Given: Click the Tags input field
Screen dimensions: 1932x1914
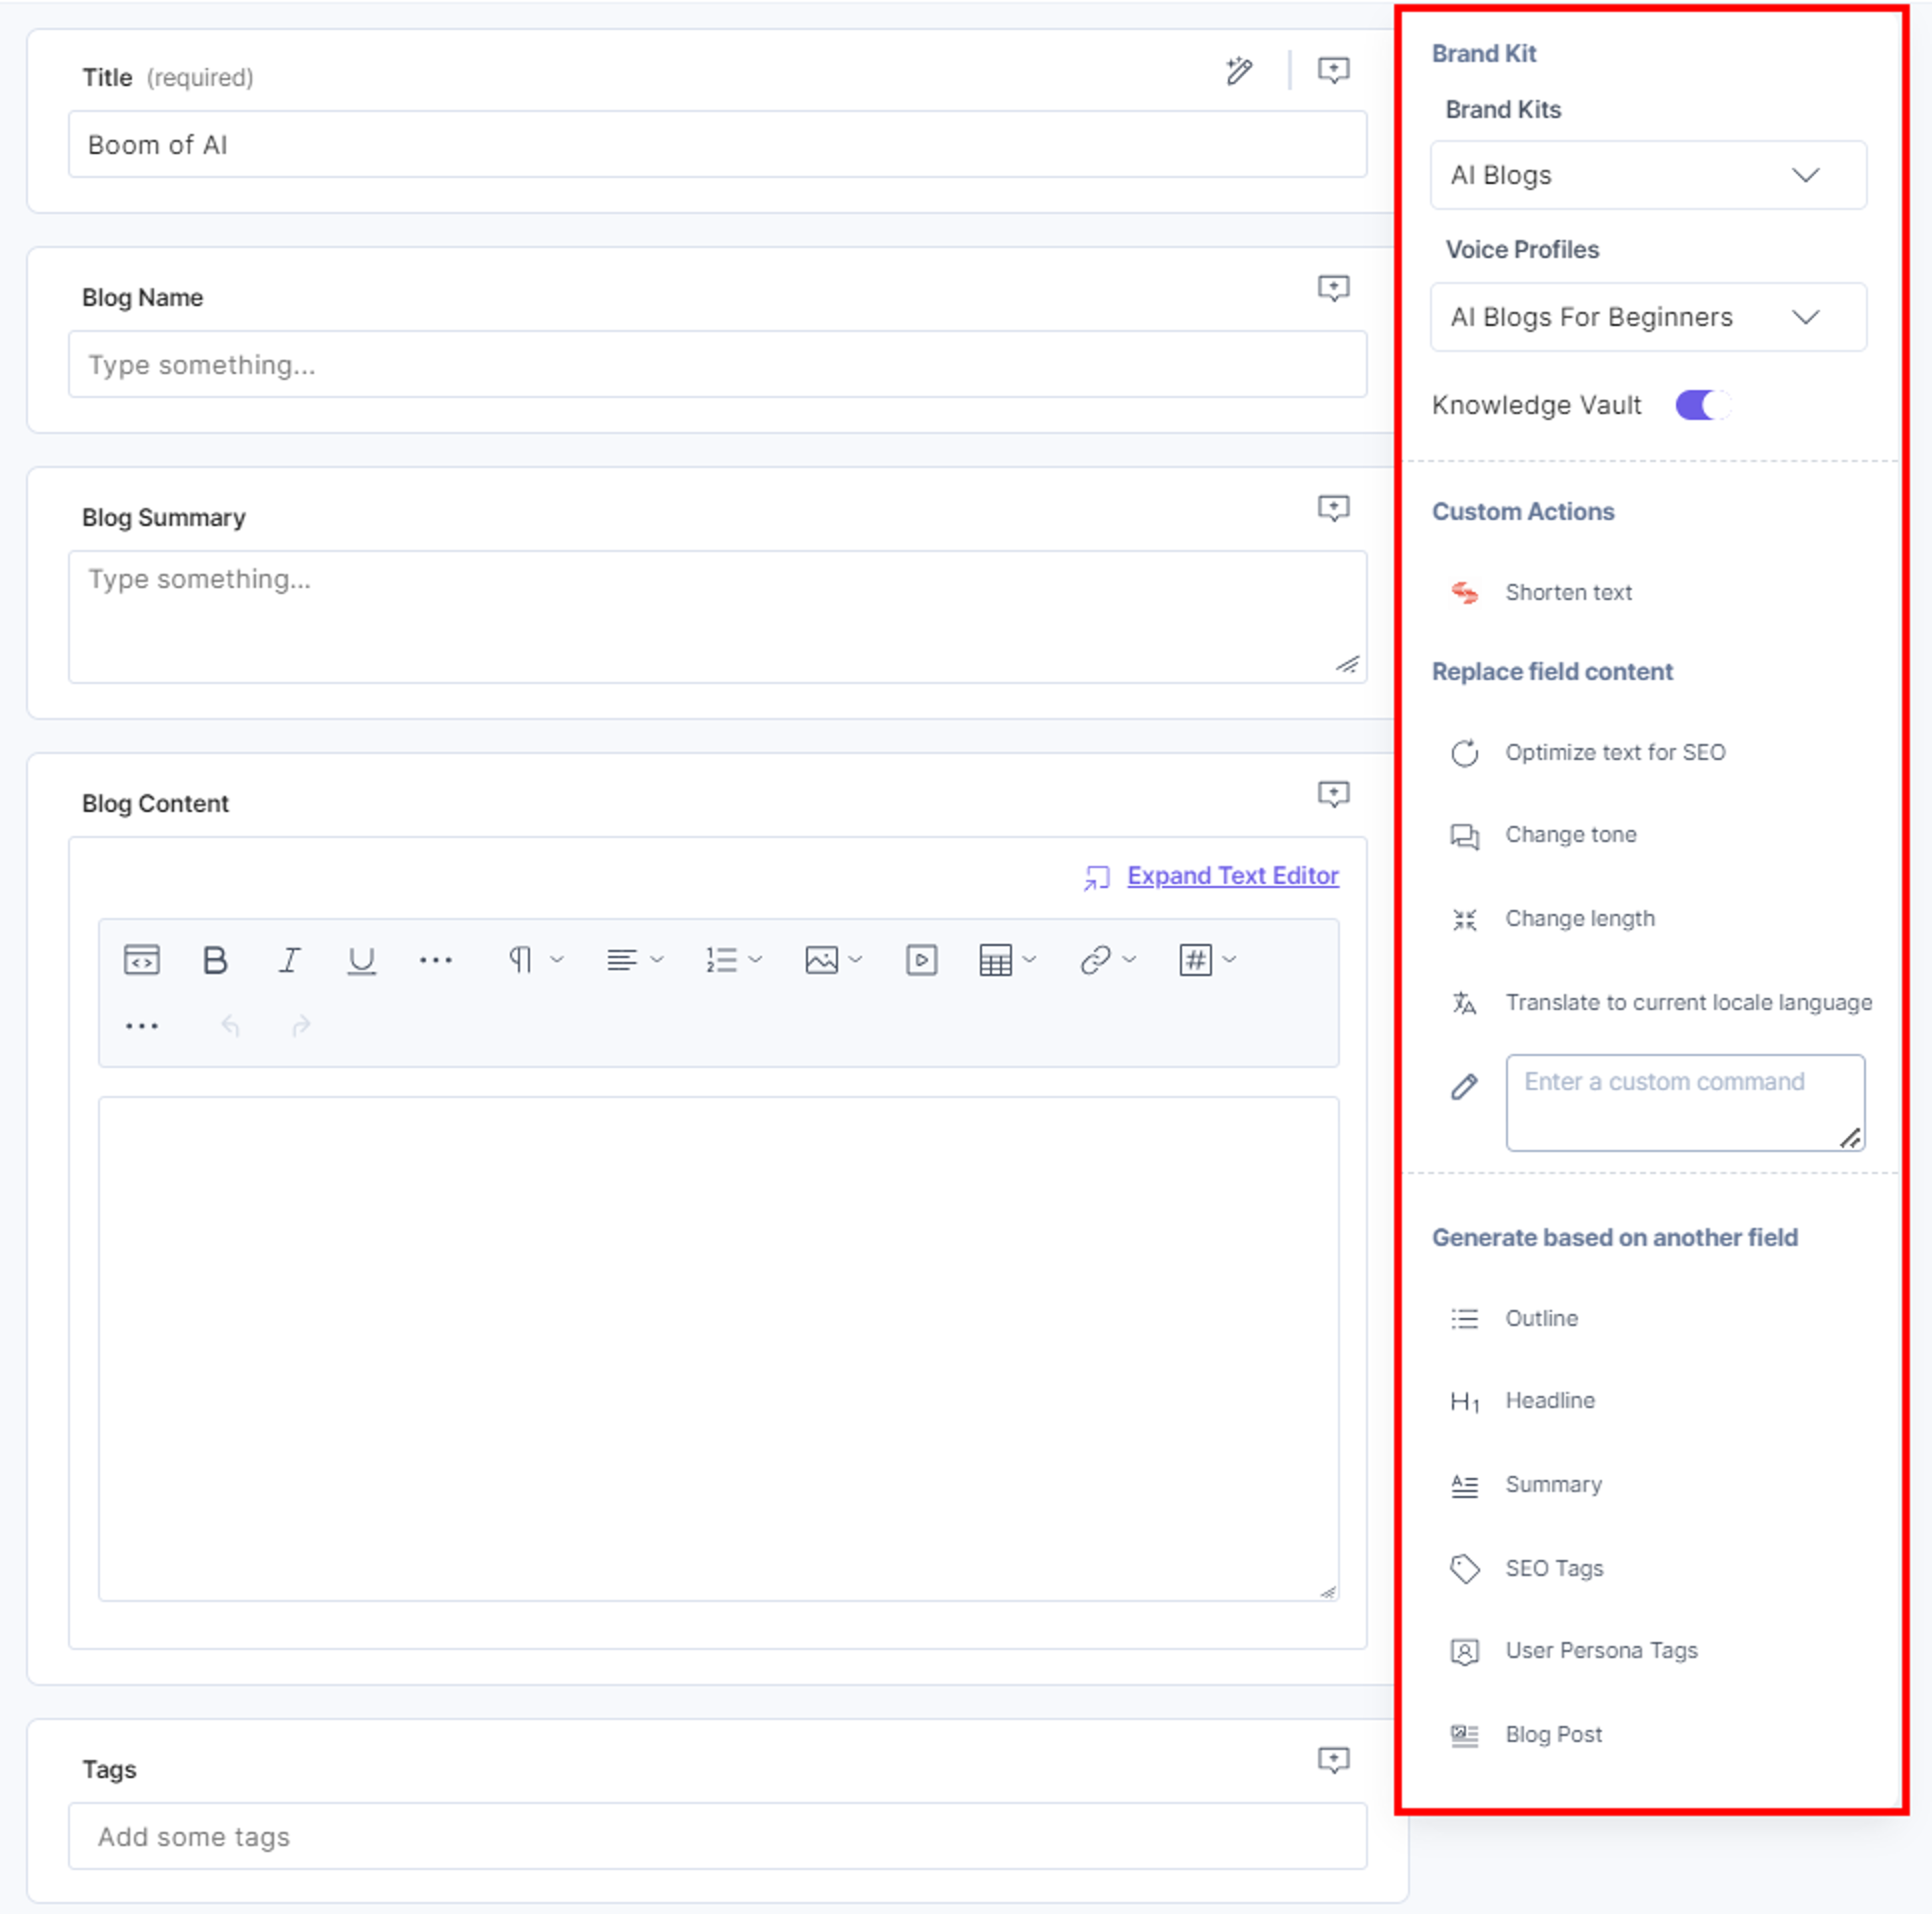Looking at the screenshot, I should (717, 1837).
